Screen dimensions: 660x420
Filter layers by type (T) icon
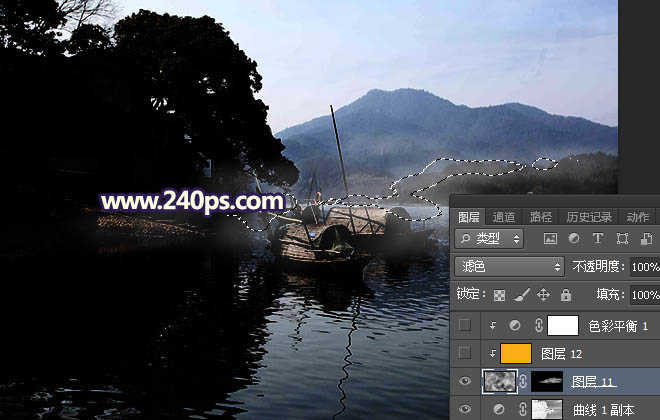[x=598, y=239]
